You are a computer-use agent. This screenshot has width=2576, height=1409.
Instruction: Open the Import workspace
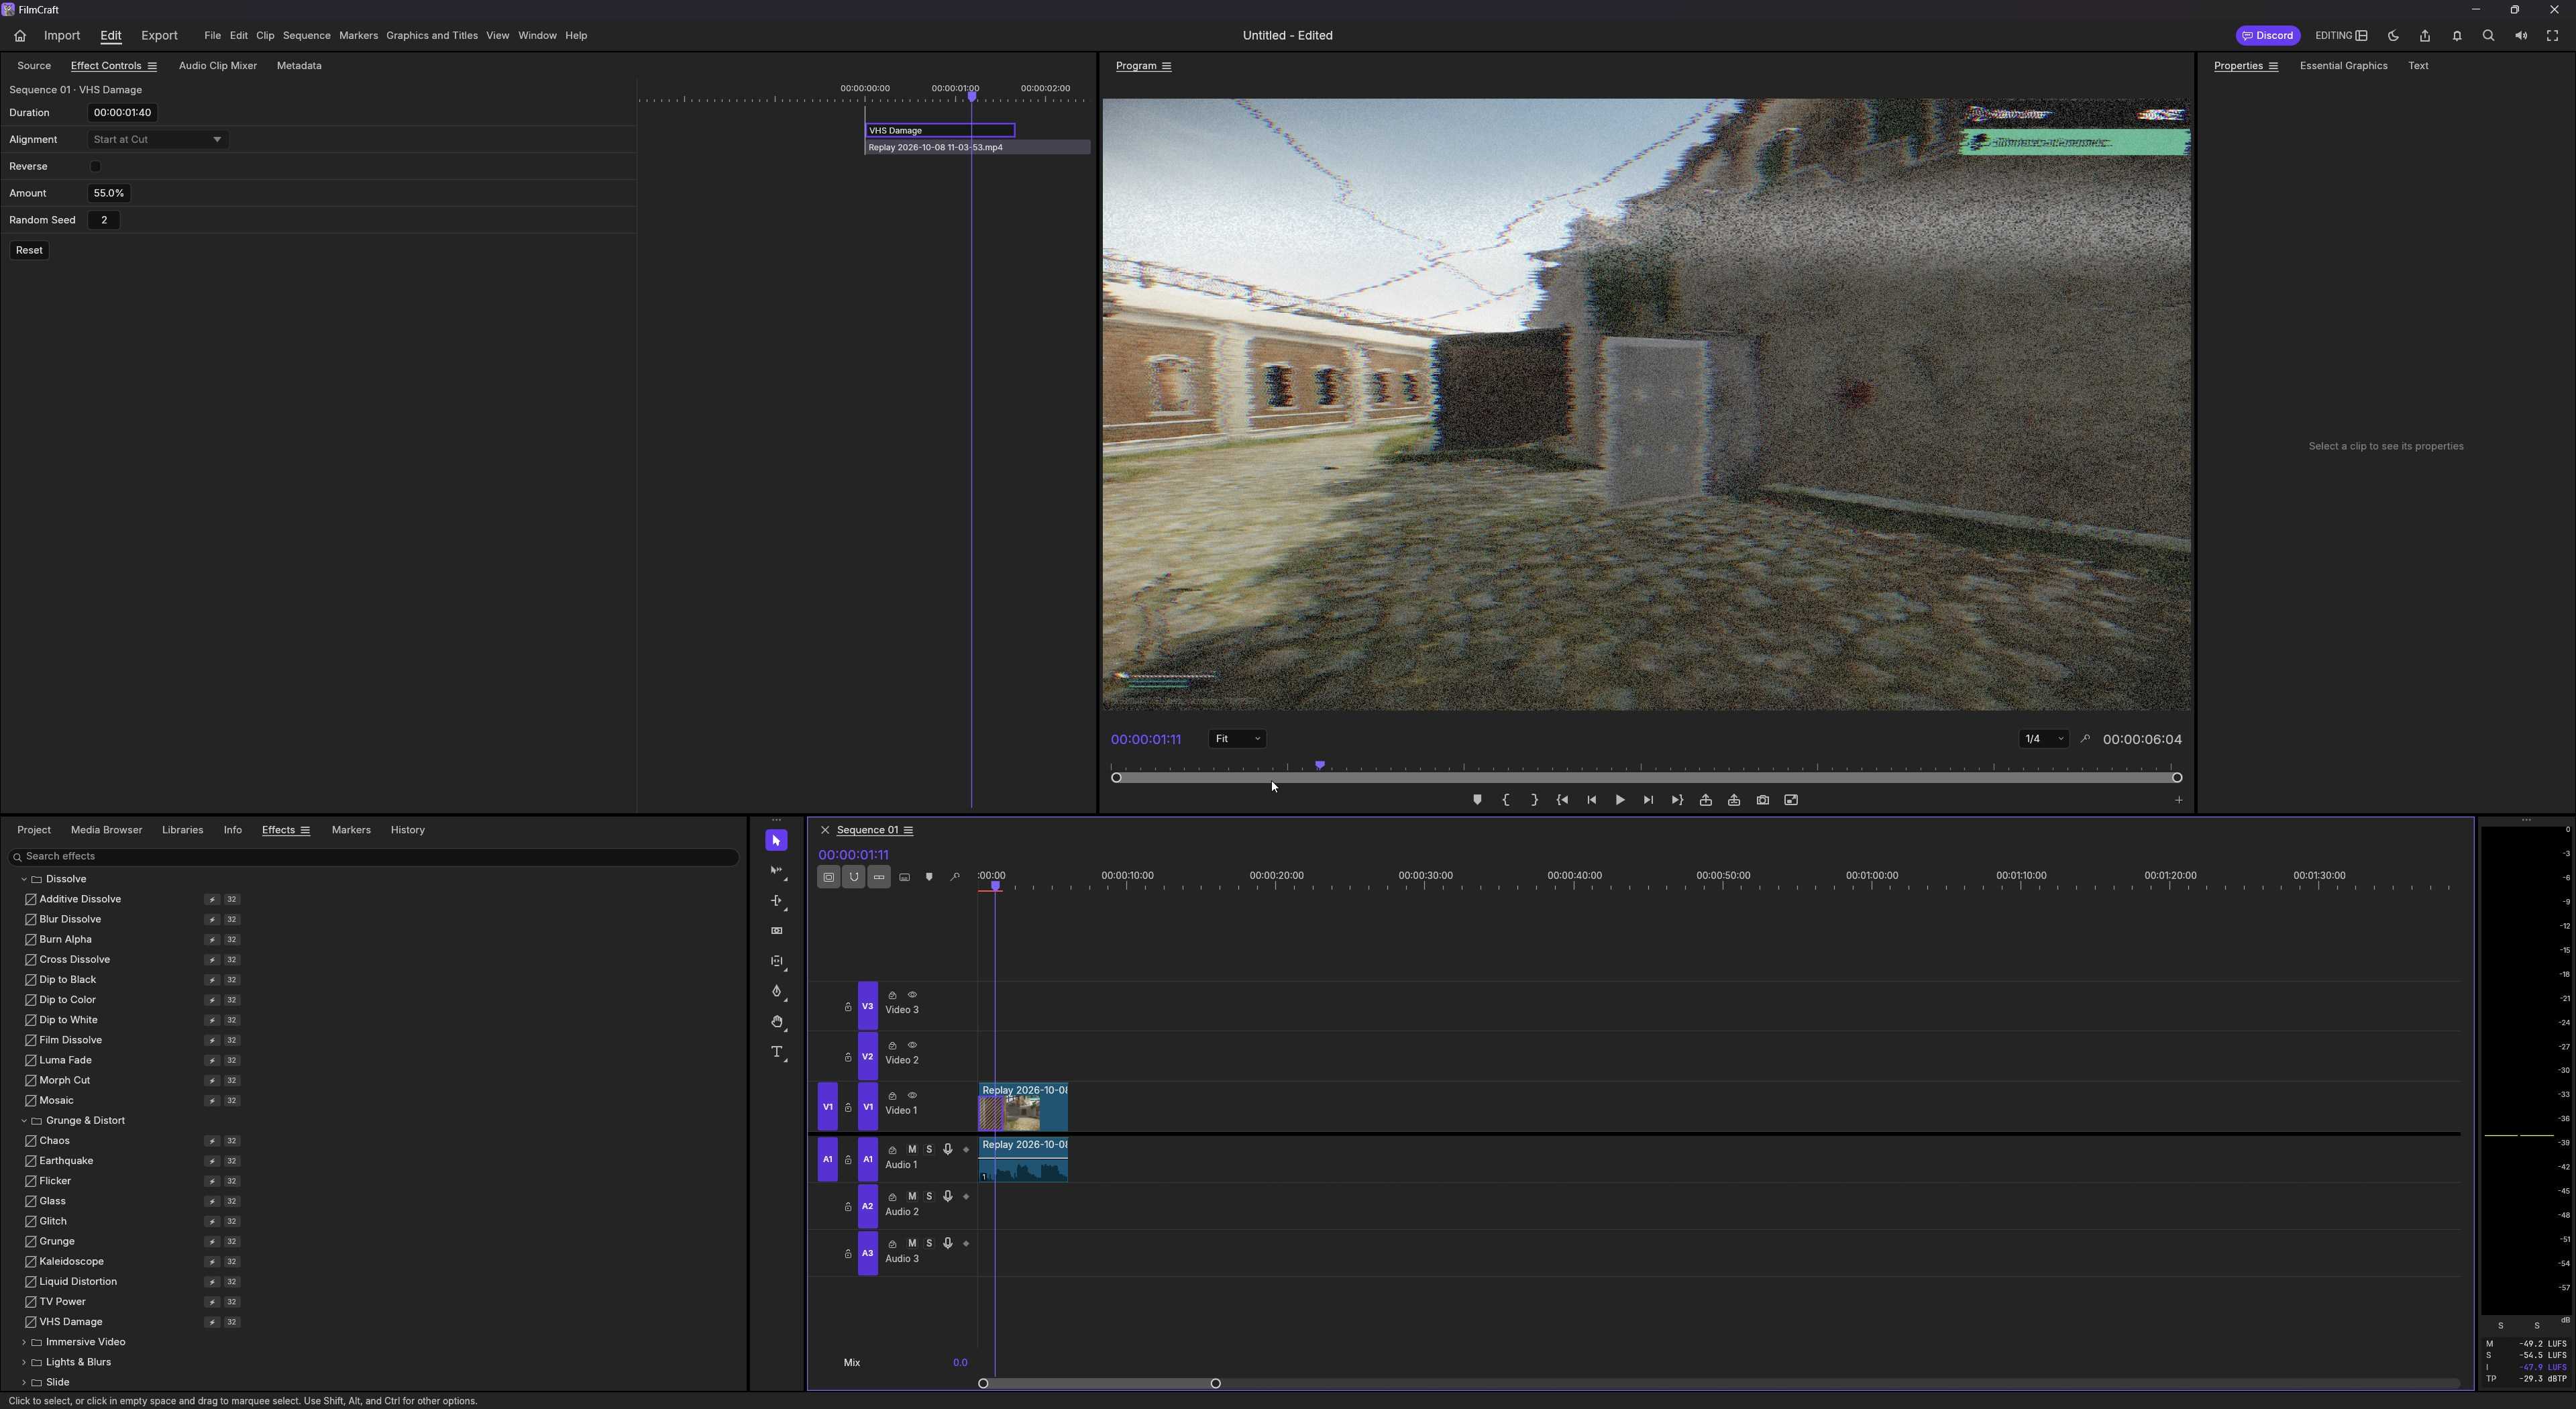tap(62, 36)
